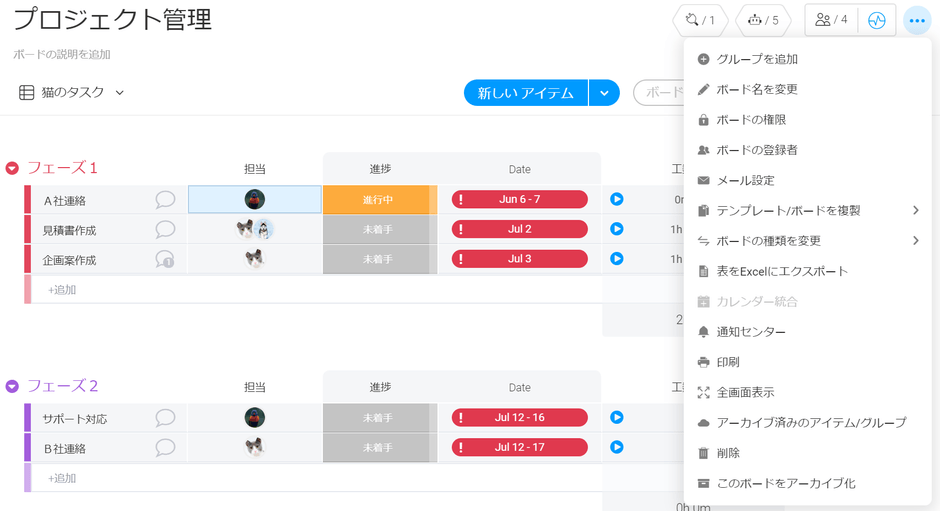Open the 猫のタスク view dropdown

72,93
